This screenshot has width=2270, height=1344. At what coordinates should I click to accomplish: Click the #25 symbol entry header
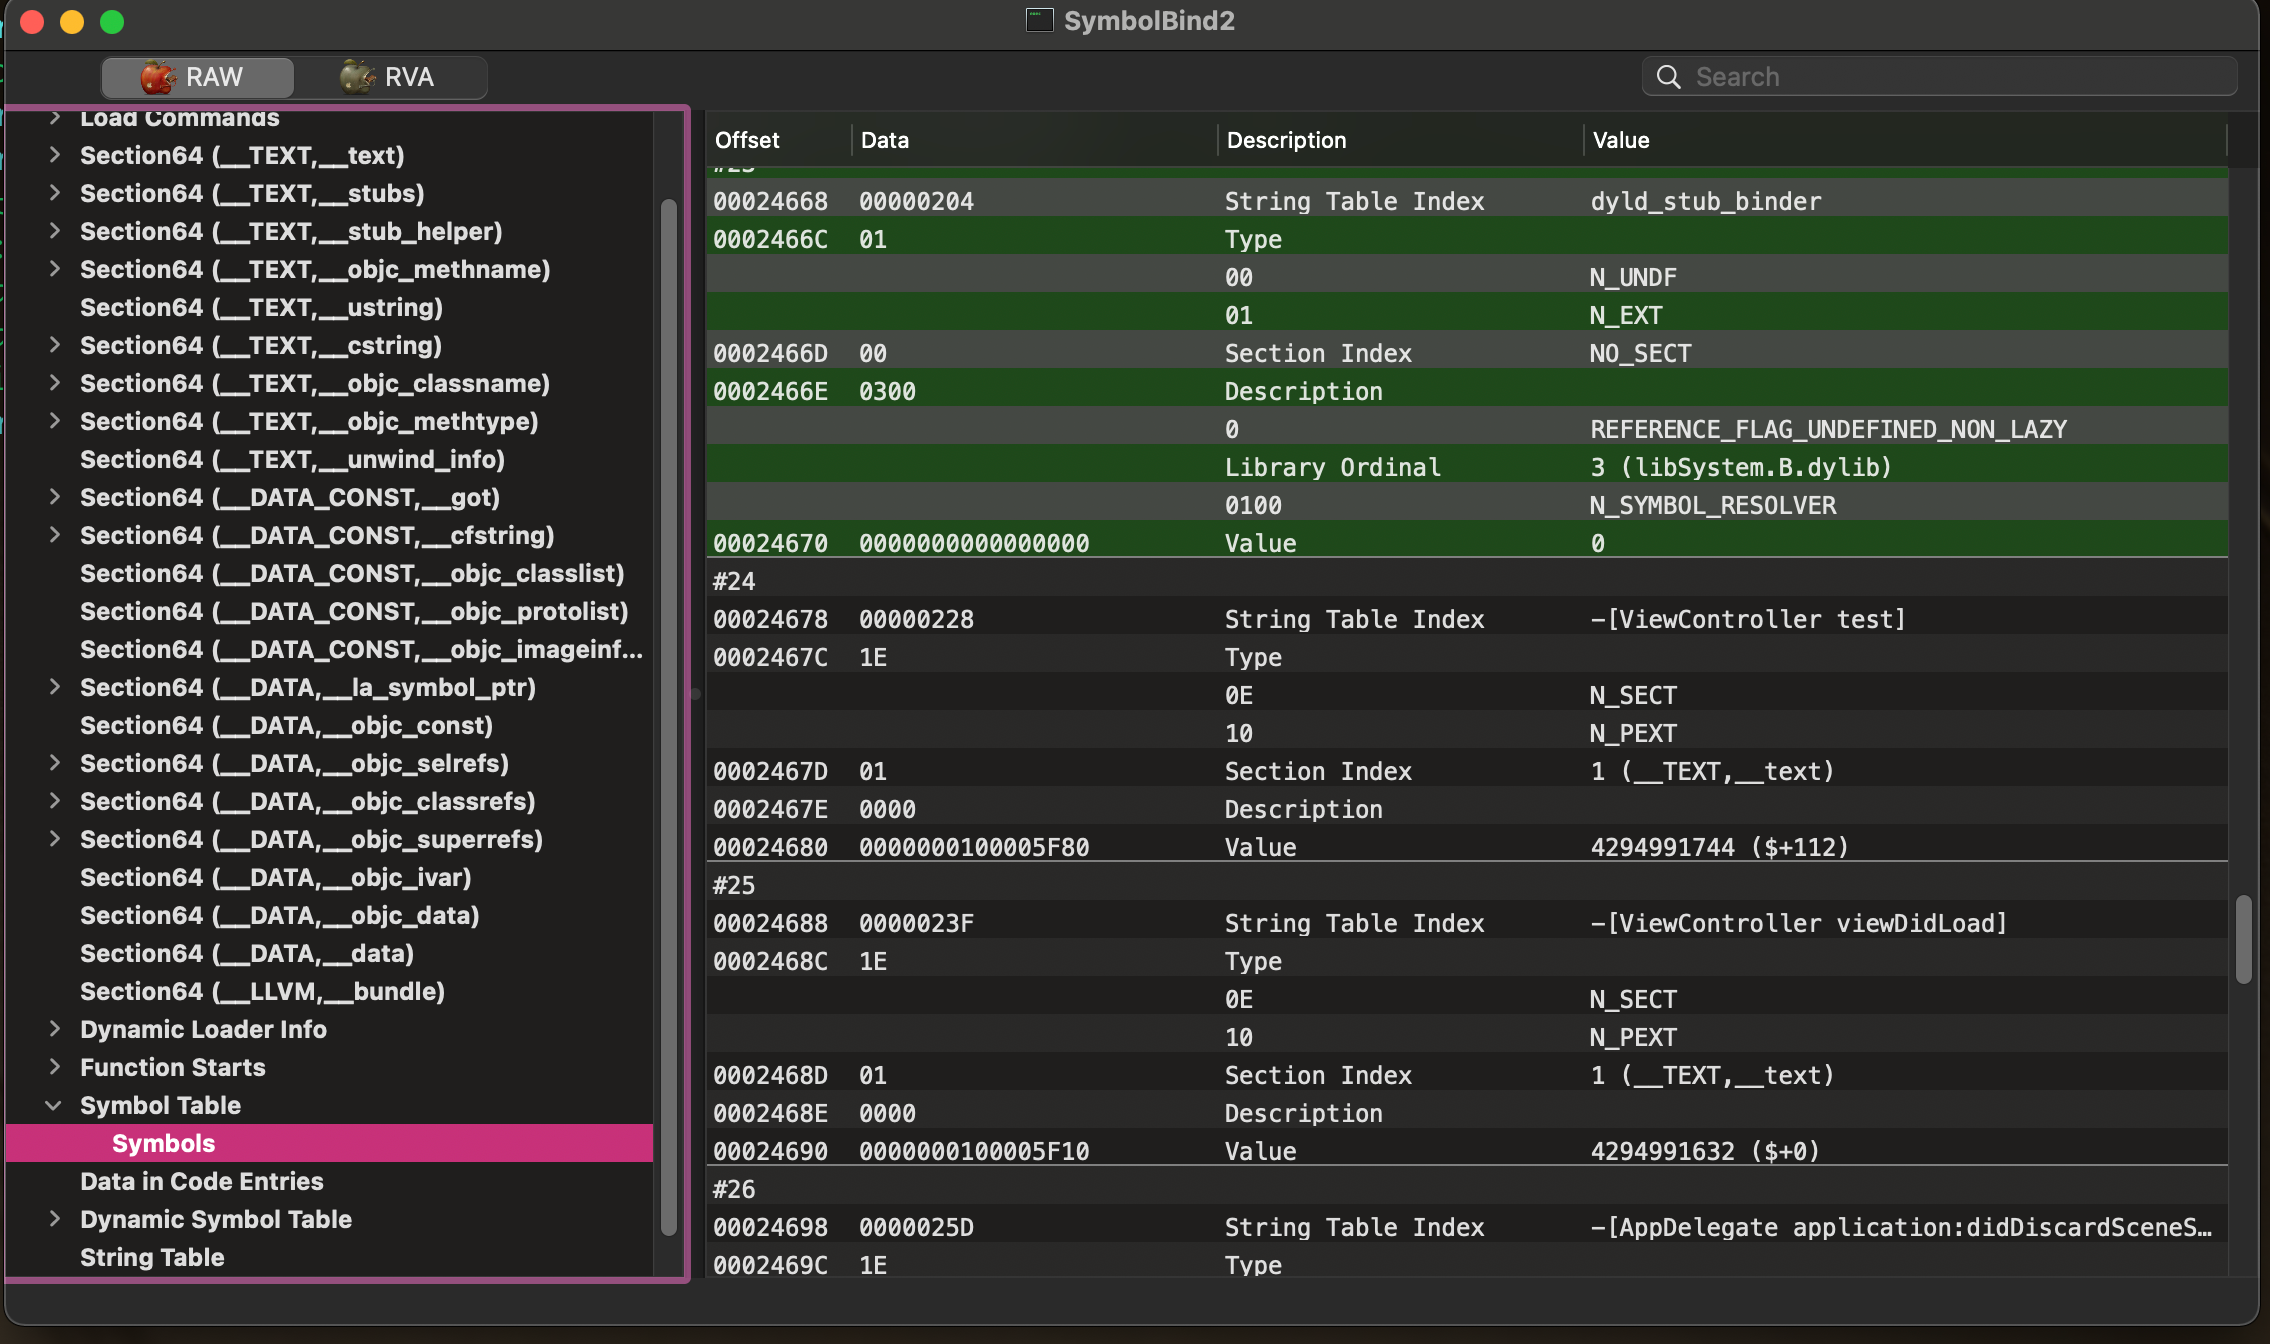[734, 885]
